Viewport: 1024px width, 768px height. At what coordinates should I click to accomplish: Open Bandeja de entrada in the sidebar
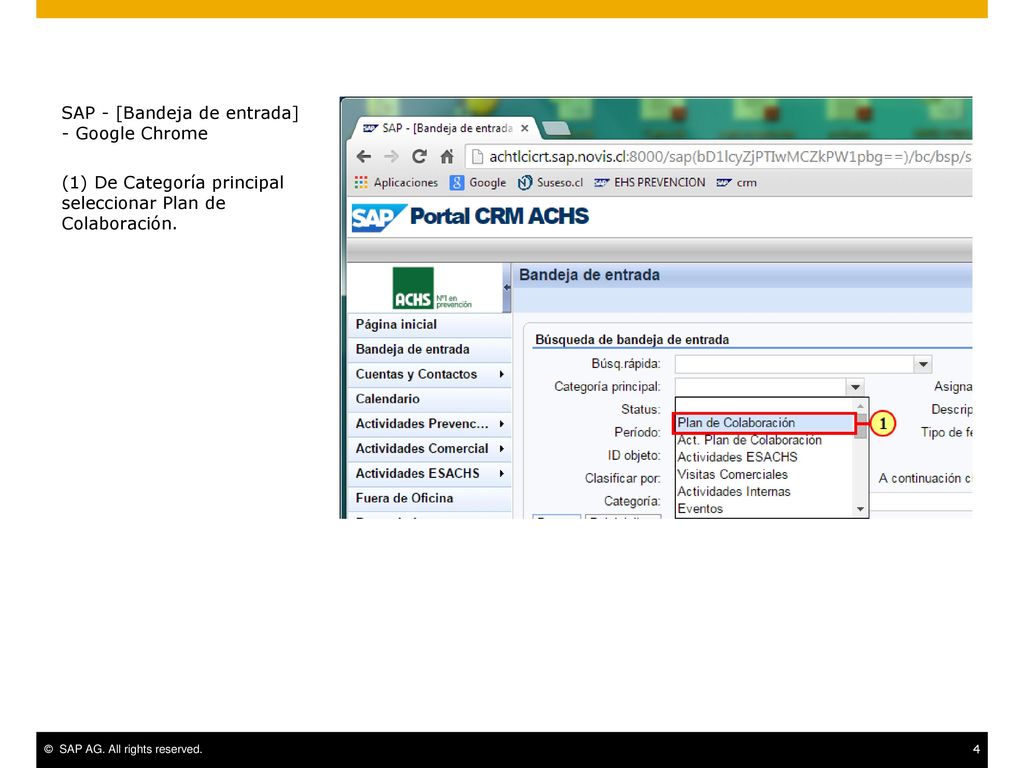tap(429, 349)
